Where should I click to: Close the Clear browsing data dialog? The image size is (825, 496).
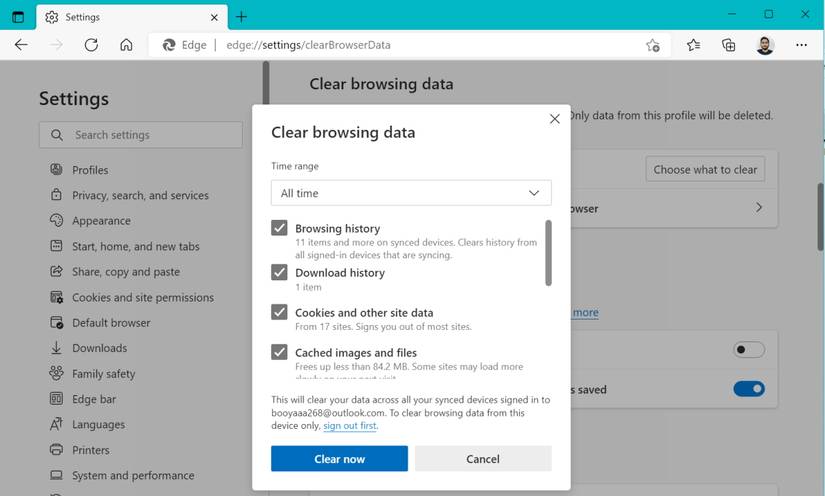pos(555,119)
